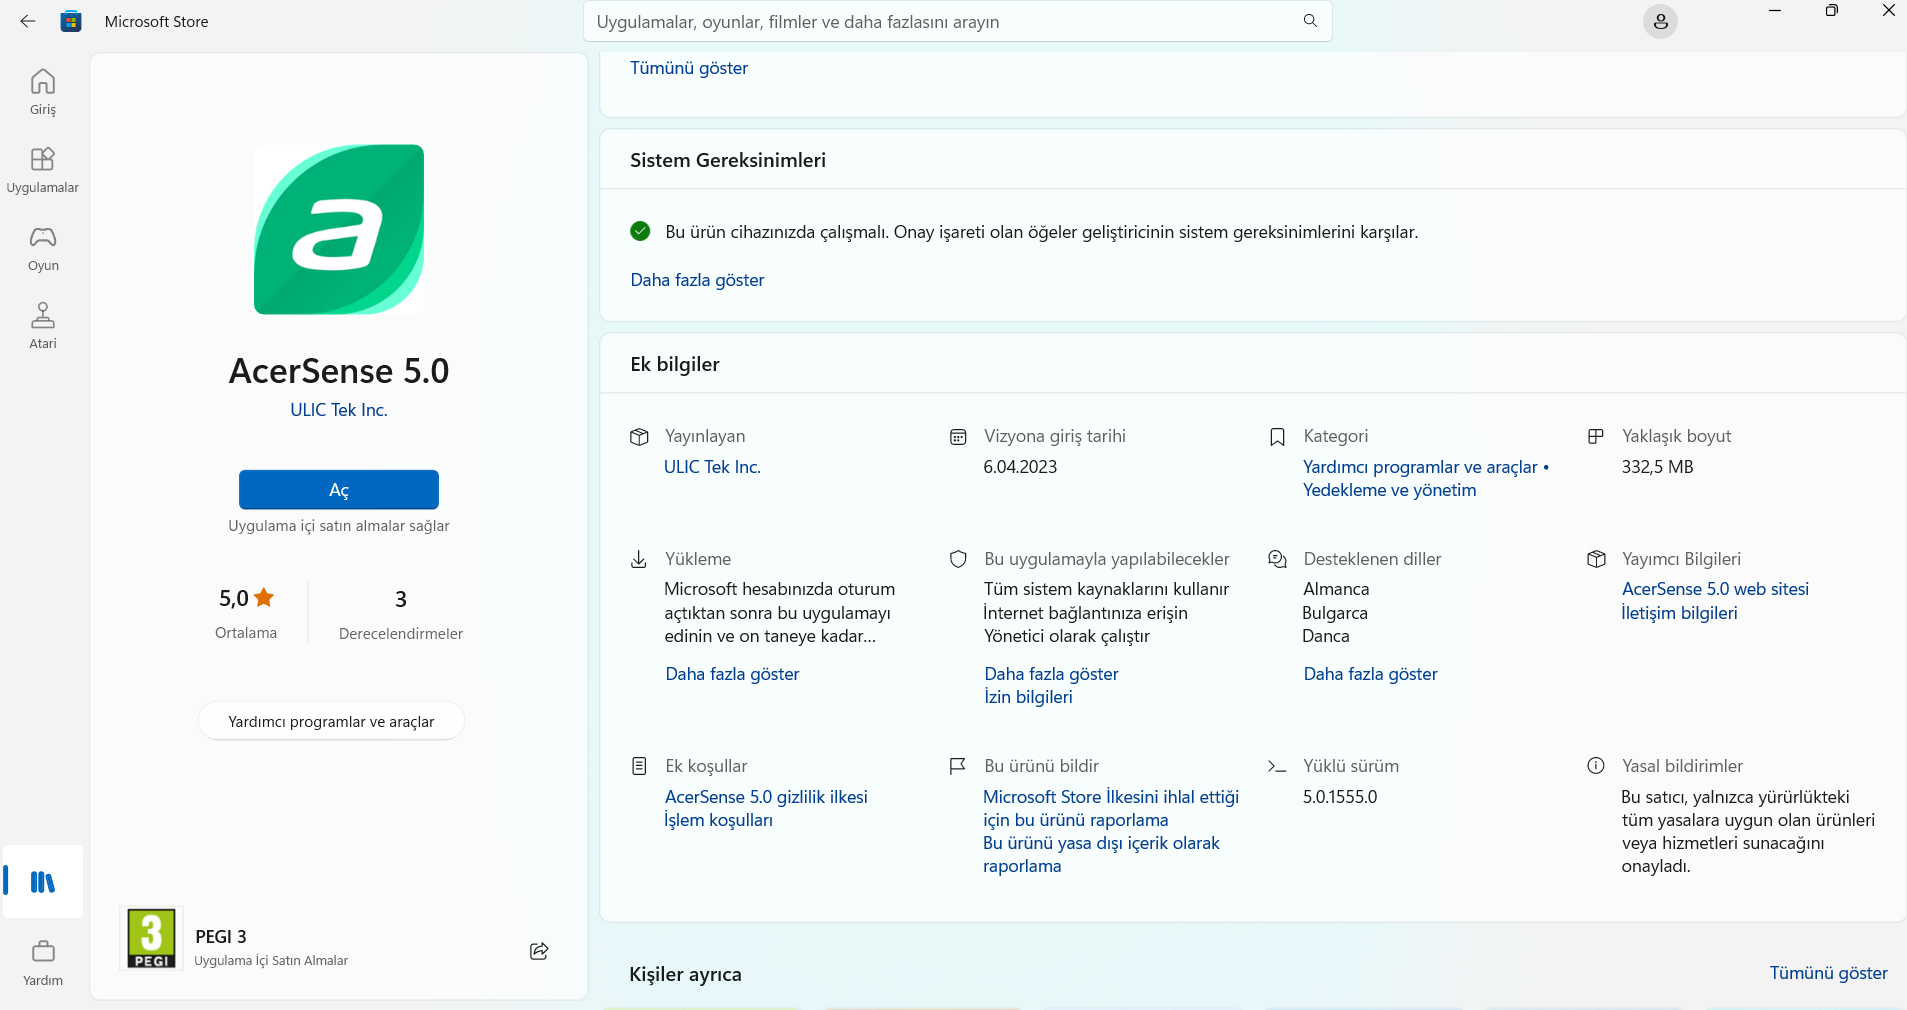Open ULIC Tek Inc. publisher link under title

[x=339, y=410]
